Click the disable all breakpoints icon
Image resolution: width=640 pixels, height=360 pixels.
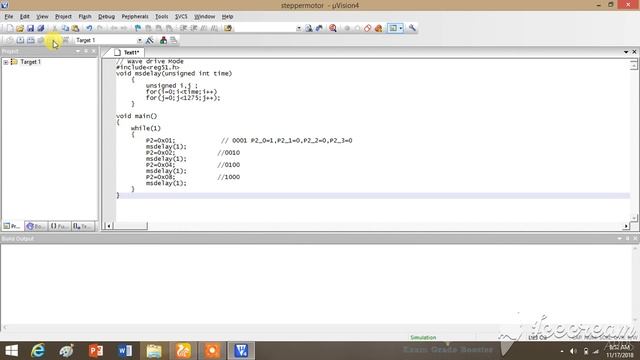point(368,28)
